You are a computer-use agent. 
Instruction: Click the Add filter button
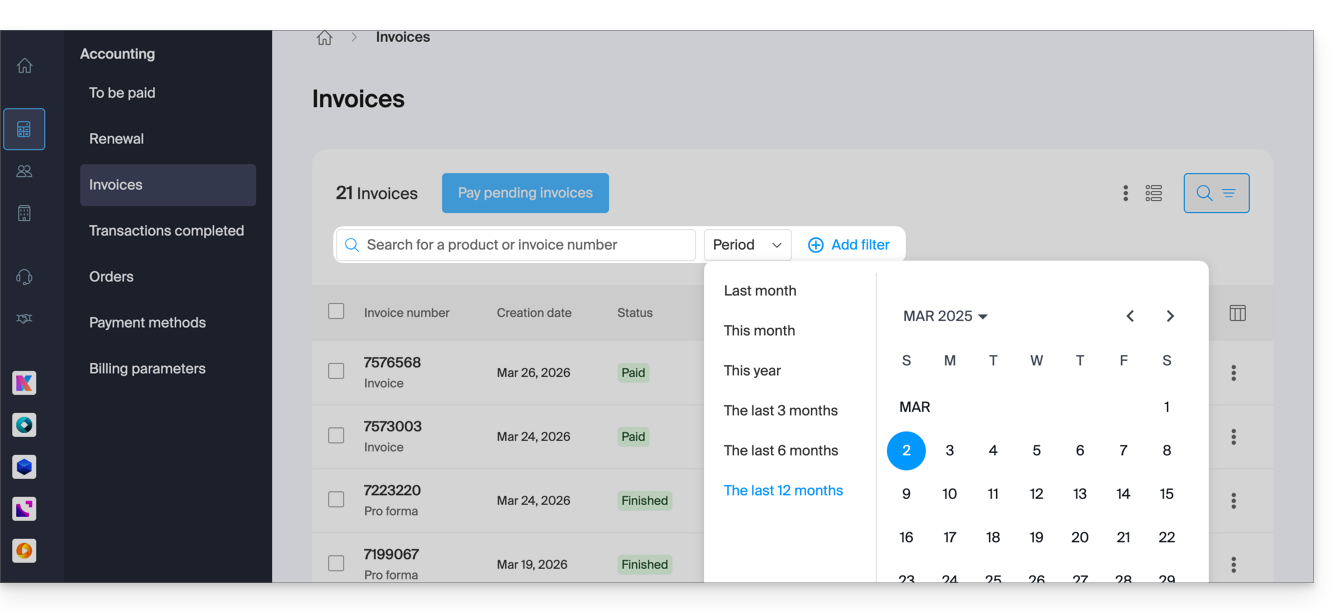click(849, 245)
